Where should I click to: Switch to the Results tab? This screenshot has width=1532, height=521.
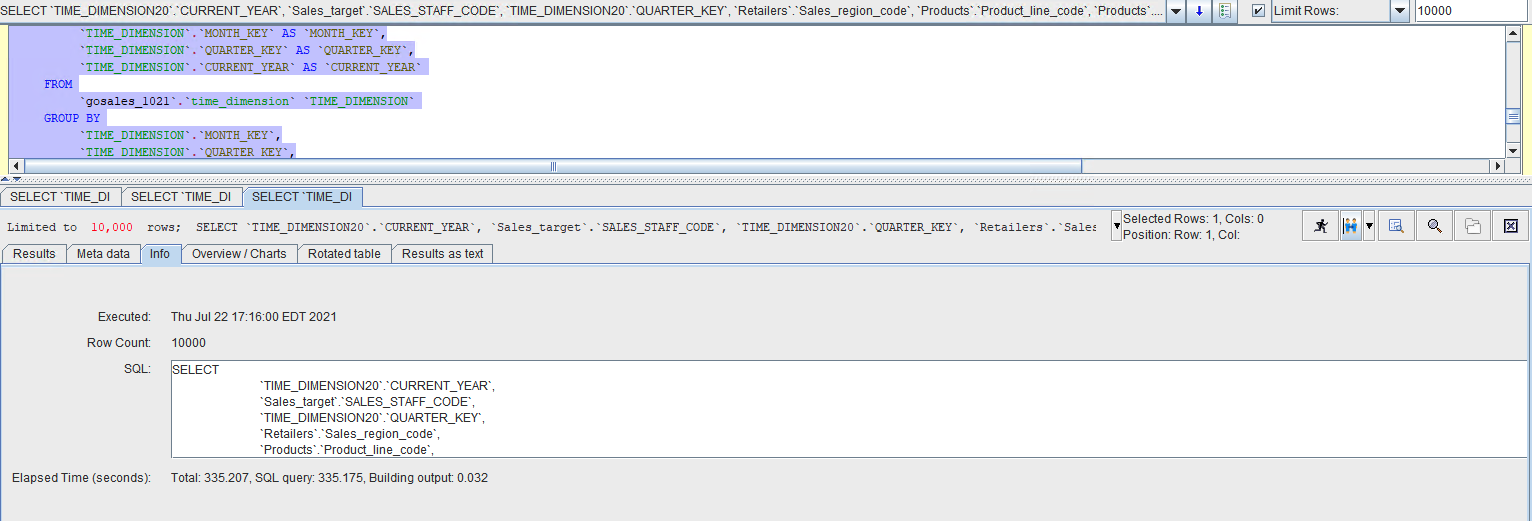point(34,254)
